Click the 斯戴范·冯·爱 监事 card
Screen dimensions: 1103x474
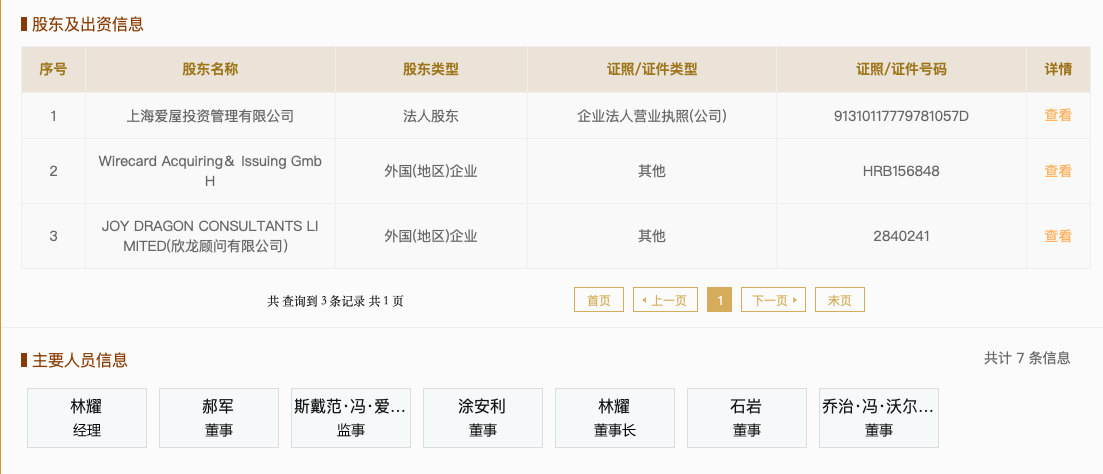pos(350,418)
